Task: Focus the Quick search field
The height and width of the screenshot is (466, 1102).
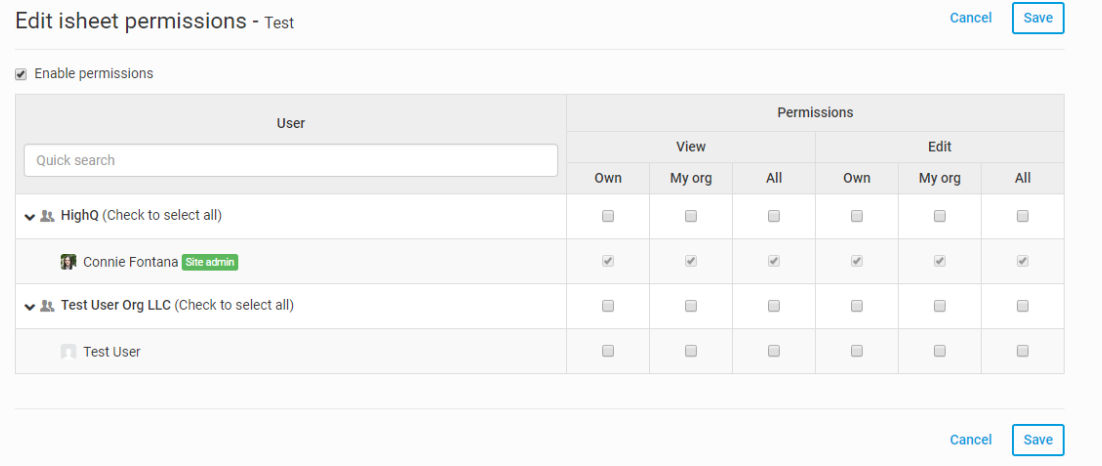Action: [x=291, y=160]
